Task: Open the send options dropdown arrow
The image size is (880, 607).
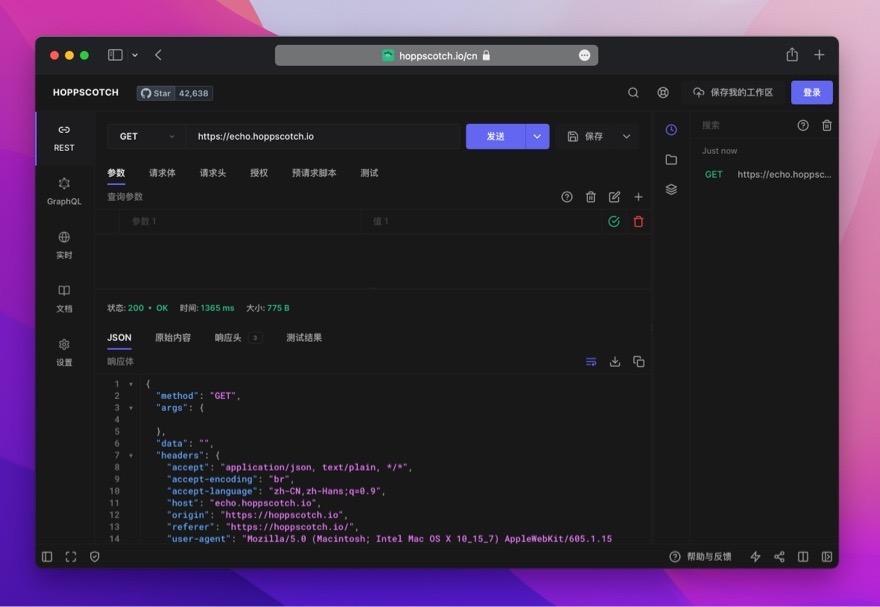Action: [537, 136]
